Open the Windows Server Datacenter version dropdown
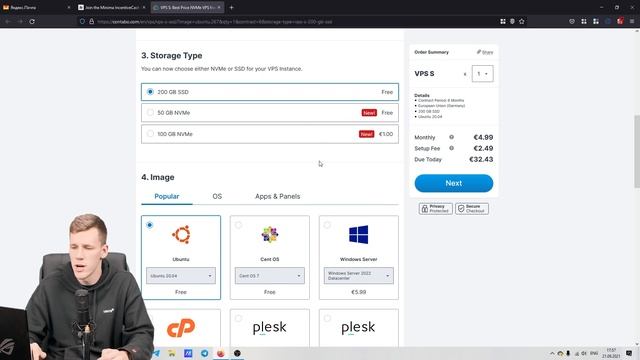Viewport: 640px width, 360px height. [358, 276]
